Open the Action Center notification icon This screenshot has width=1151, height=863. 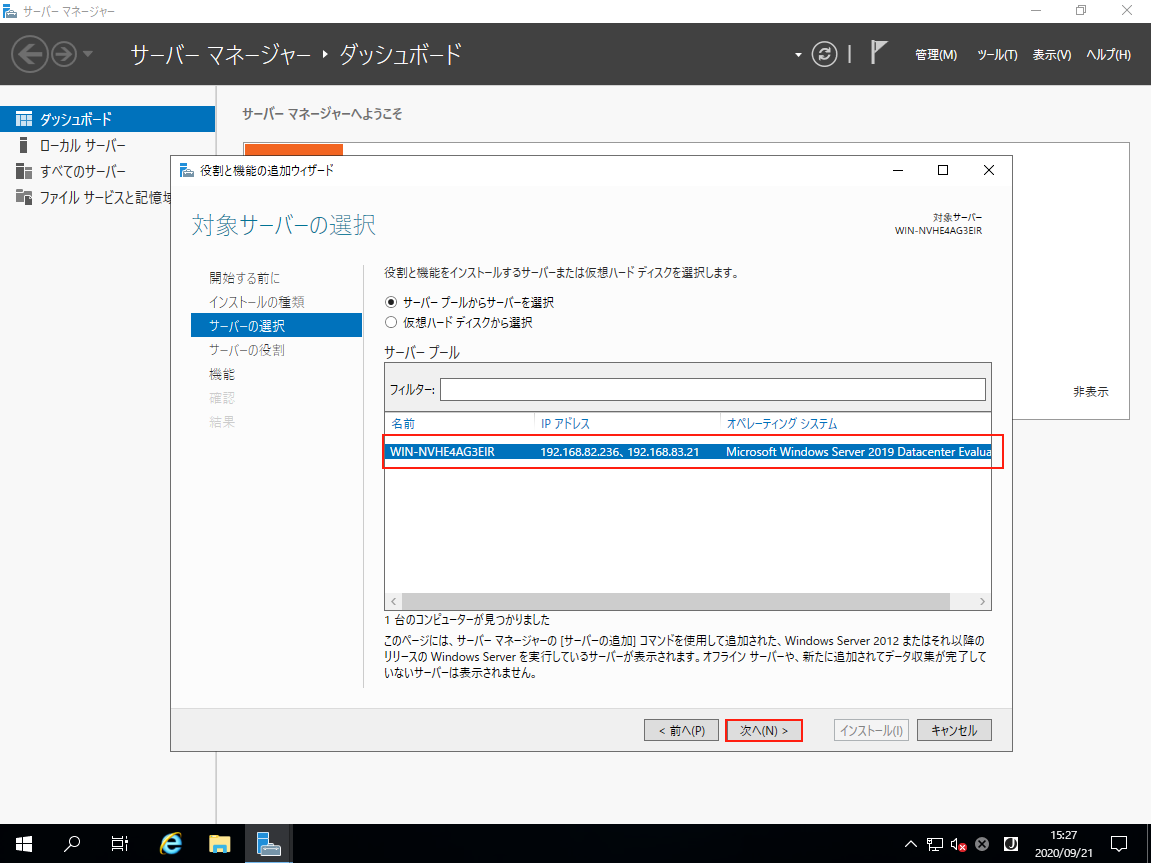tap(1119, 844)
